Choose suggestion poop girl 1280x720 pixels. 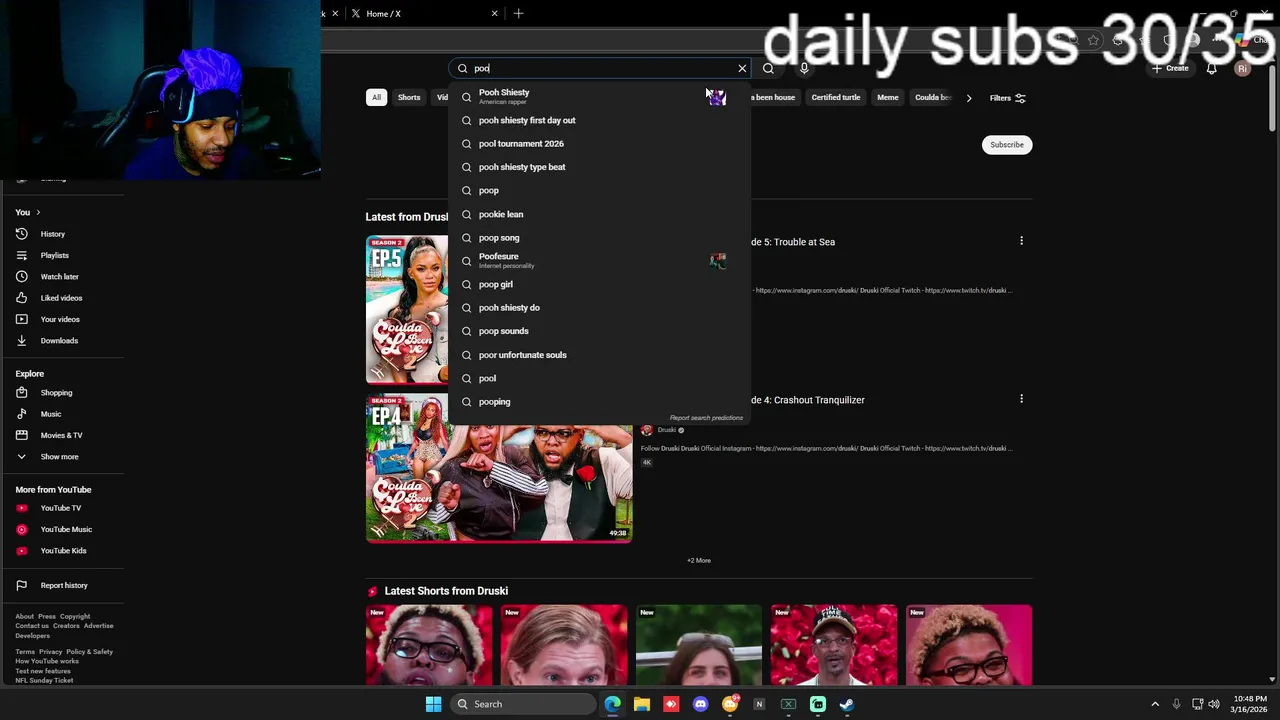click(x=600, y=284)
